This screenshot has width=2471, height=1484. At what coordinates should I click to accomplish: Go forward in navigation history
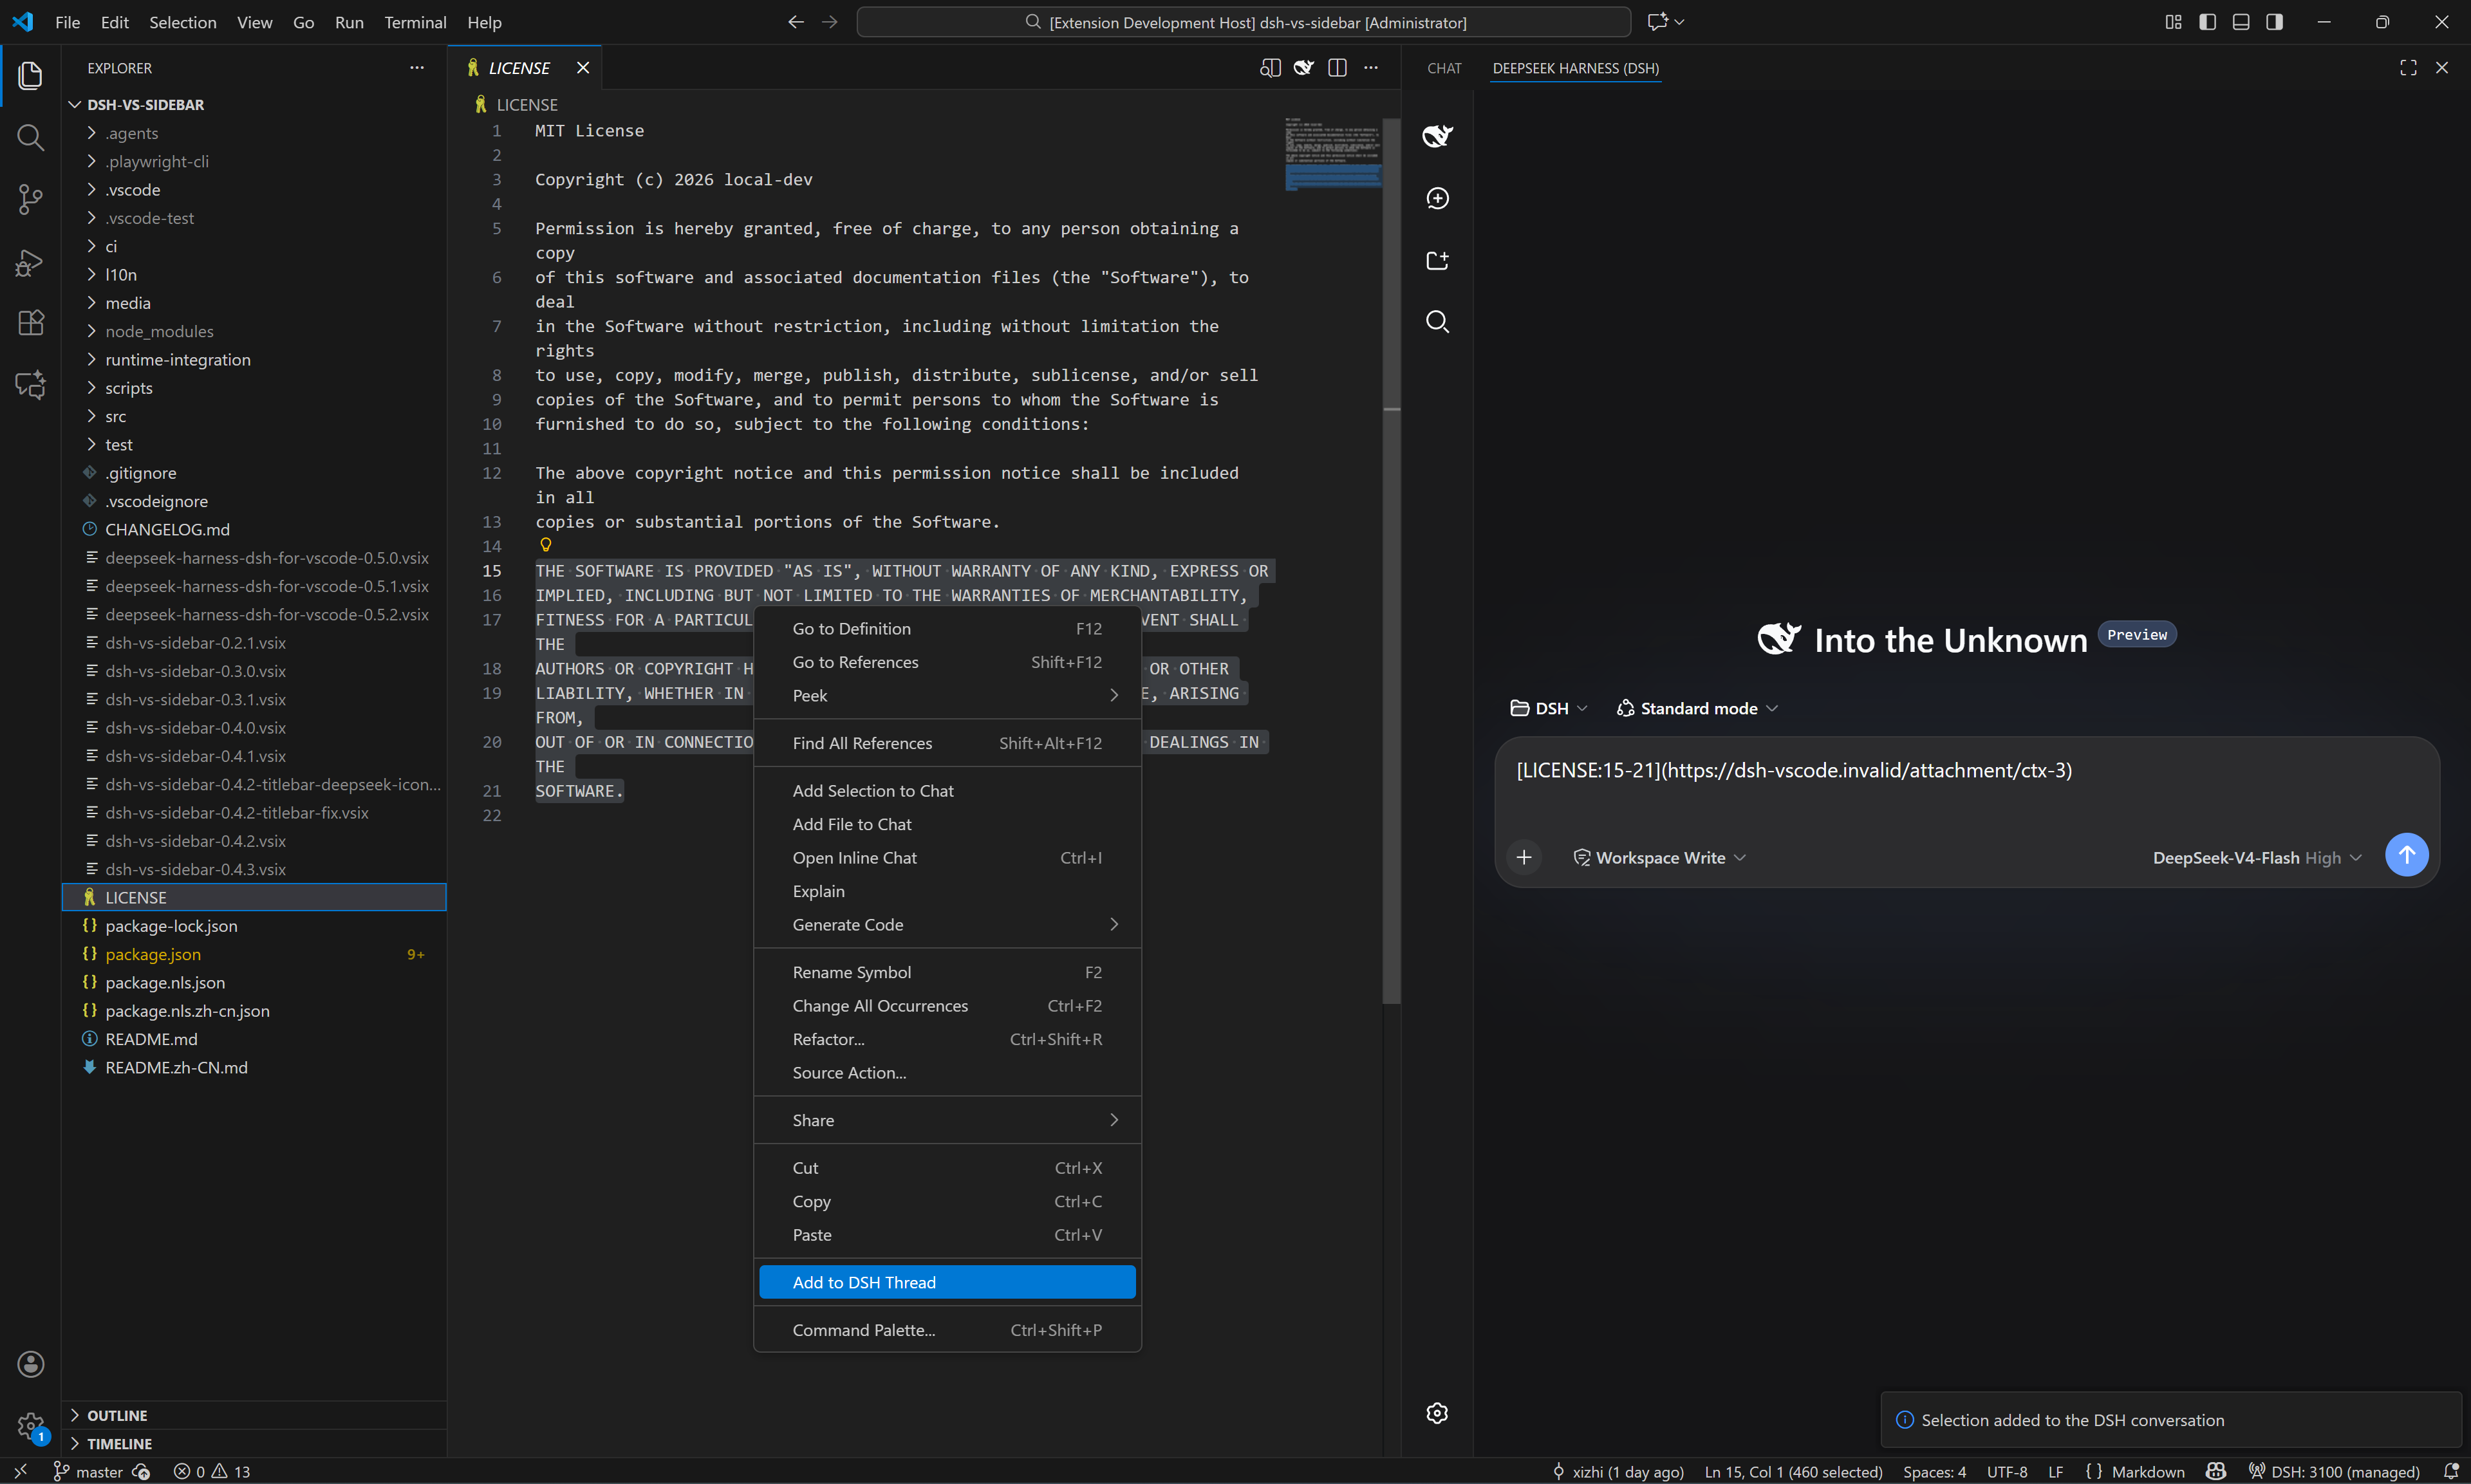(x=830, y=22)
